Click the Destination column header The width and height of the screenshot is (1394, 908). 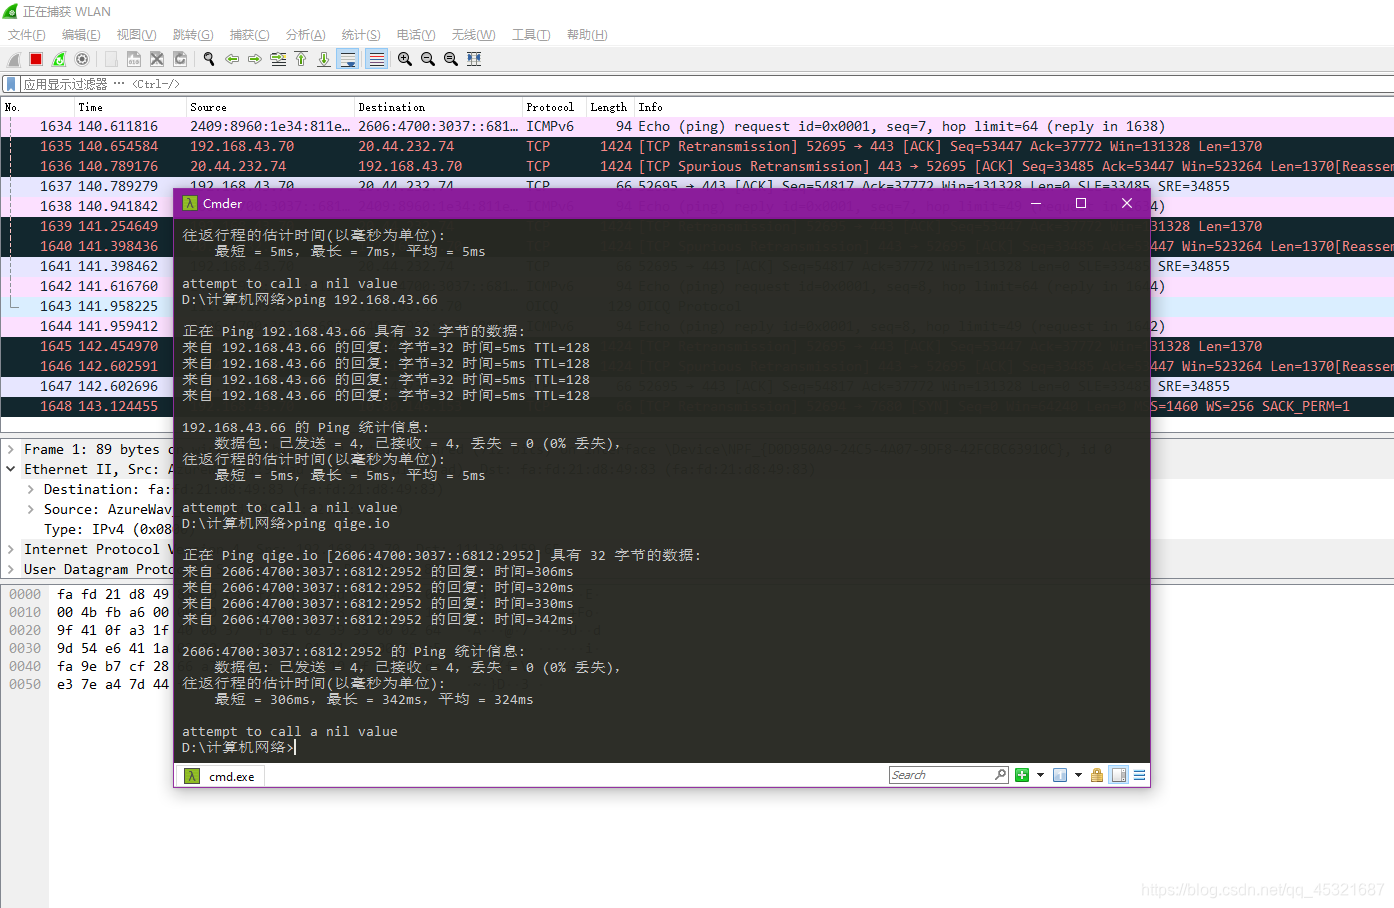439,107
